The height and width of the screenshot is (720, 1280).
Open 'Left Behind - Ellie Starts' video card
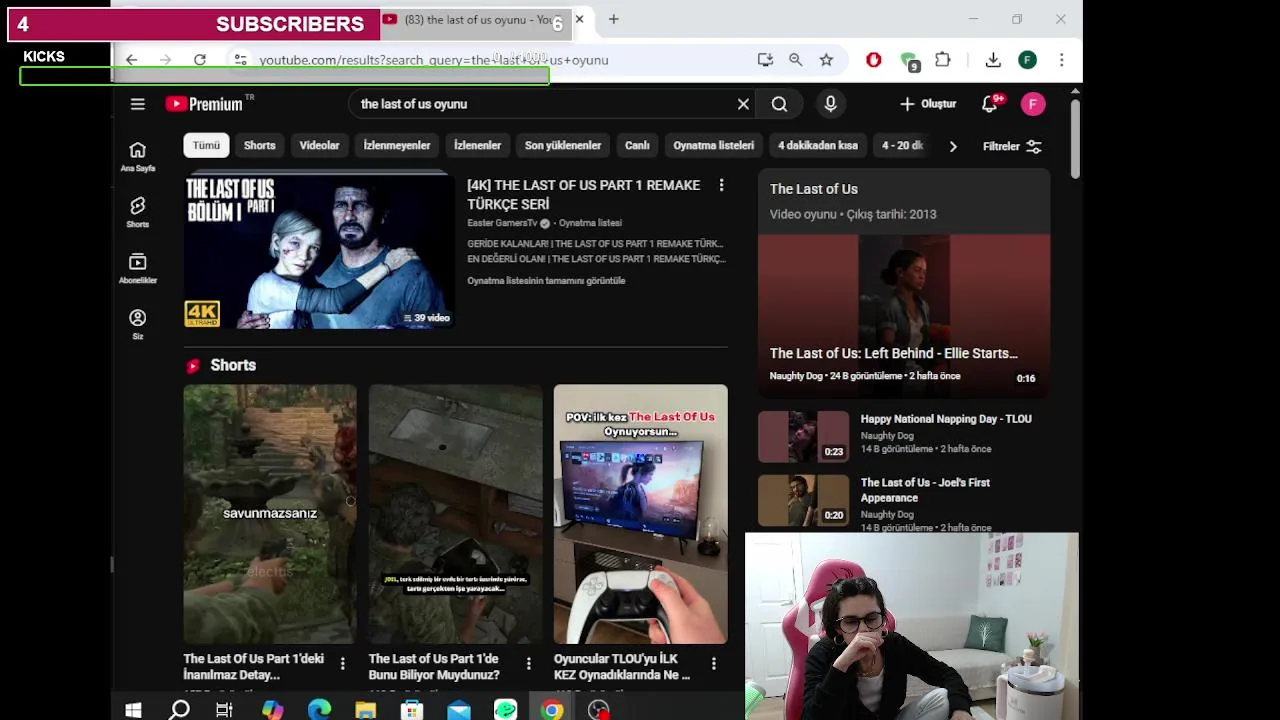[x=904, y=316]
